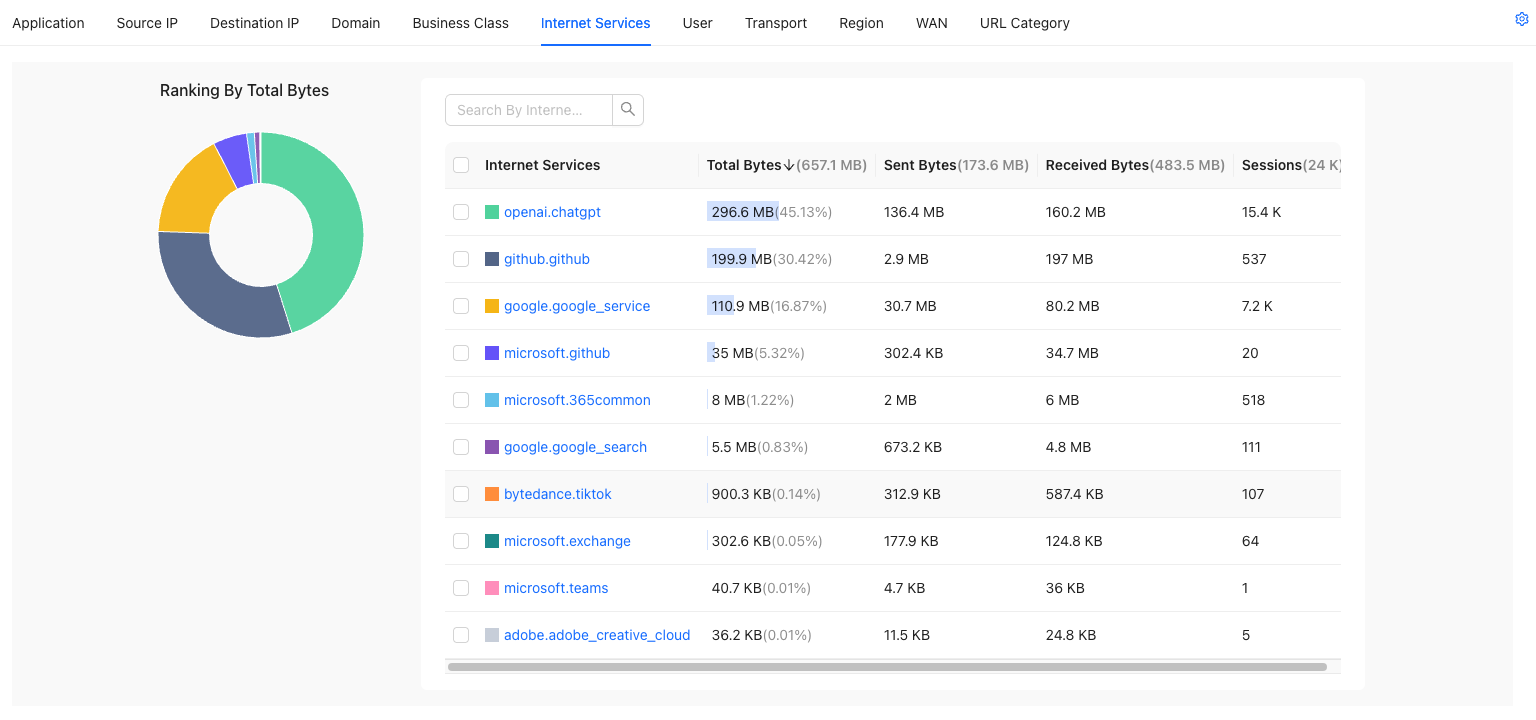
Task: Open the microsoft.365common link
Action: tap(577, 400)
